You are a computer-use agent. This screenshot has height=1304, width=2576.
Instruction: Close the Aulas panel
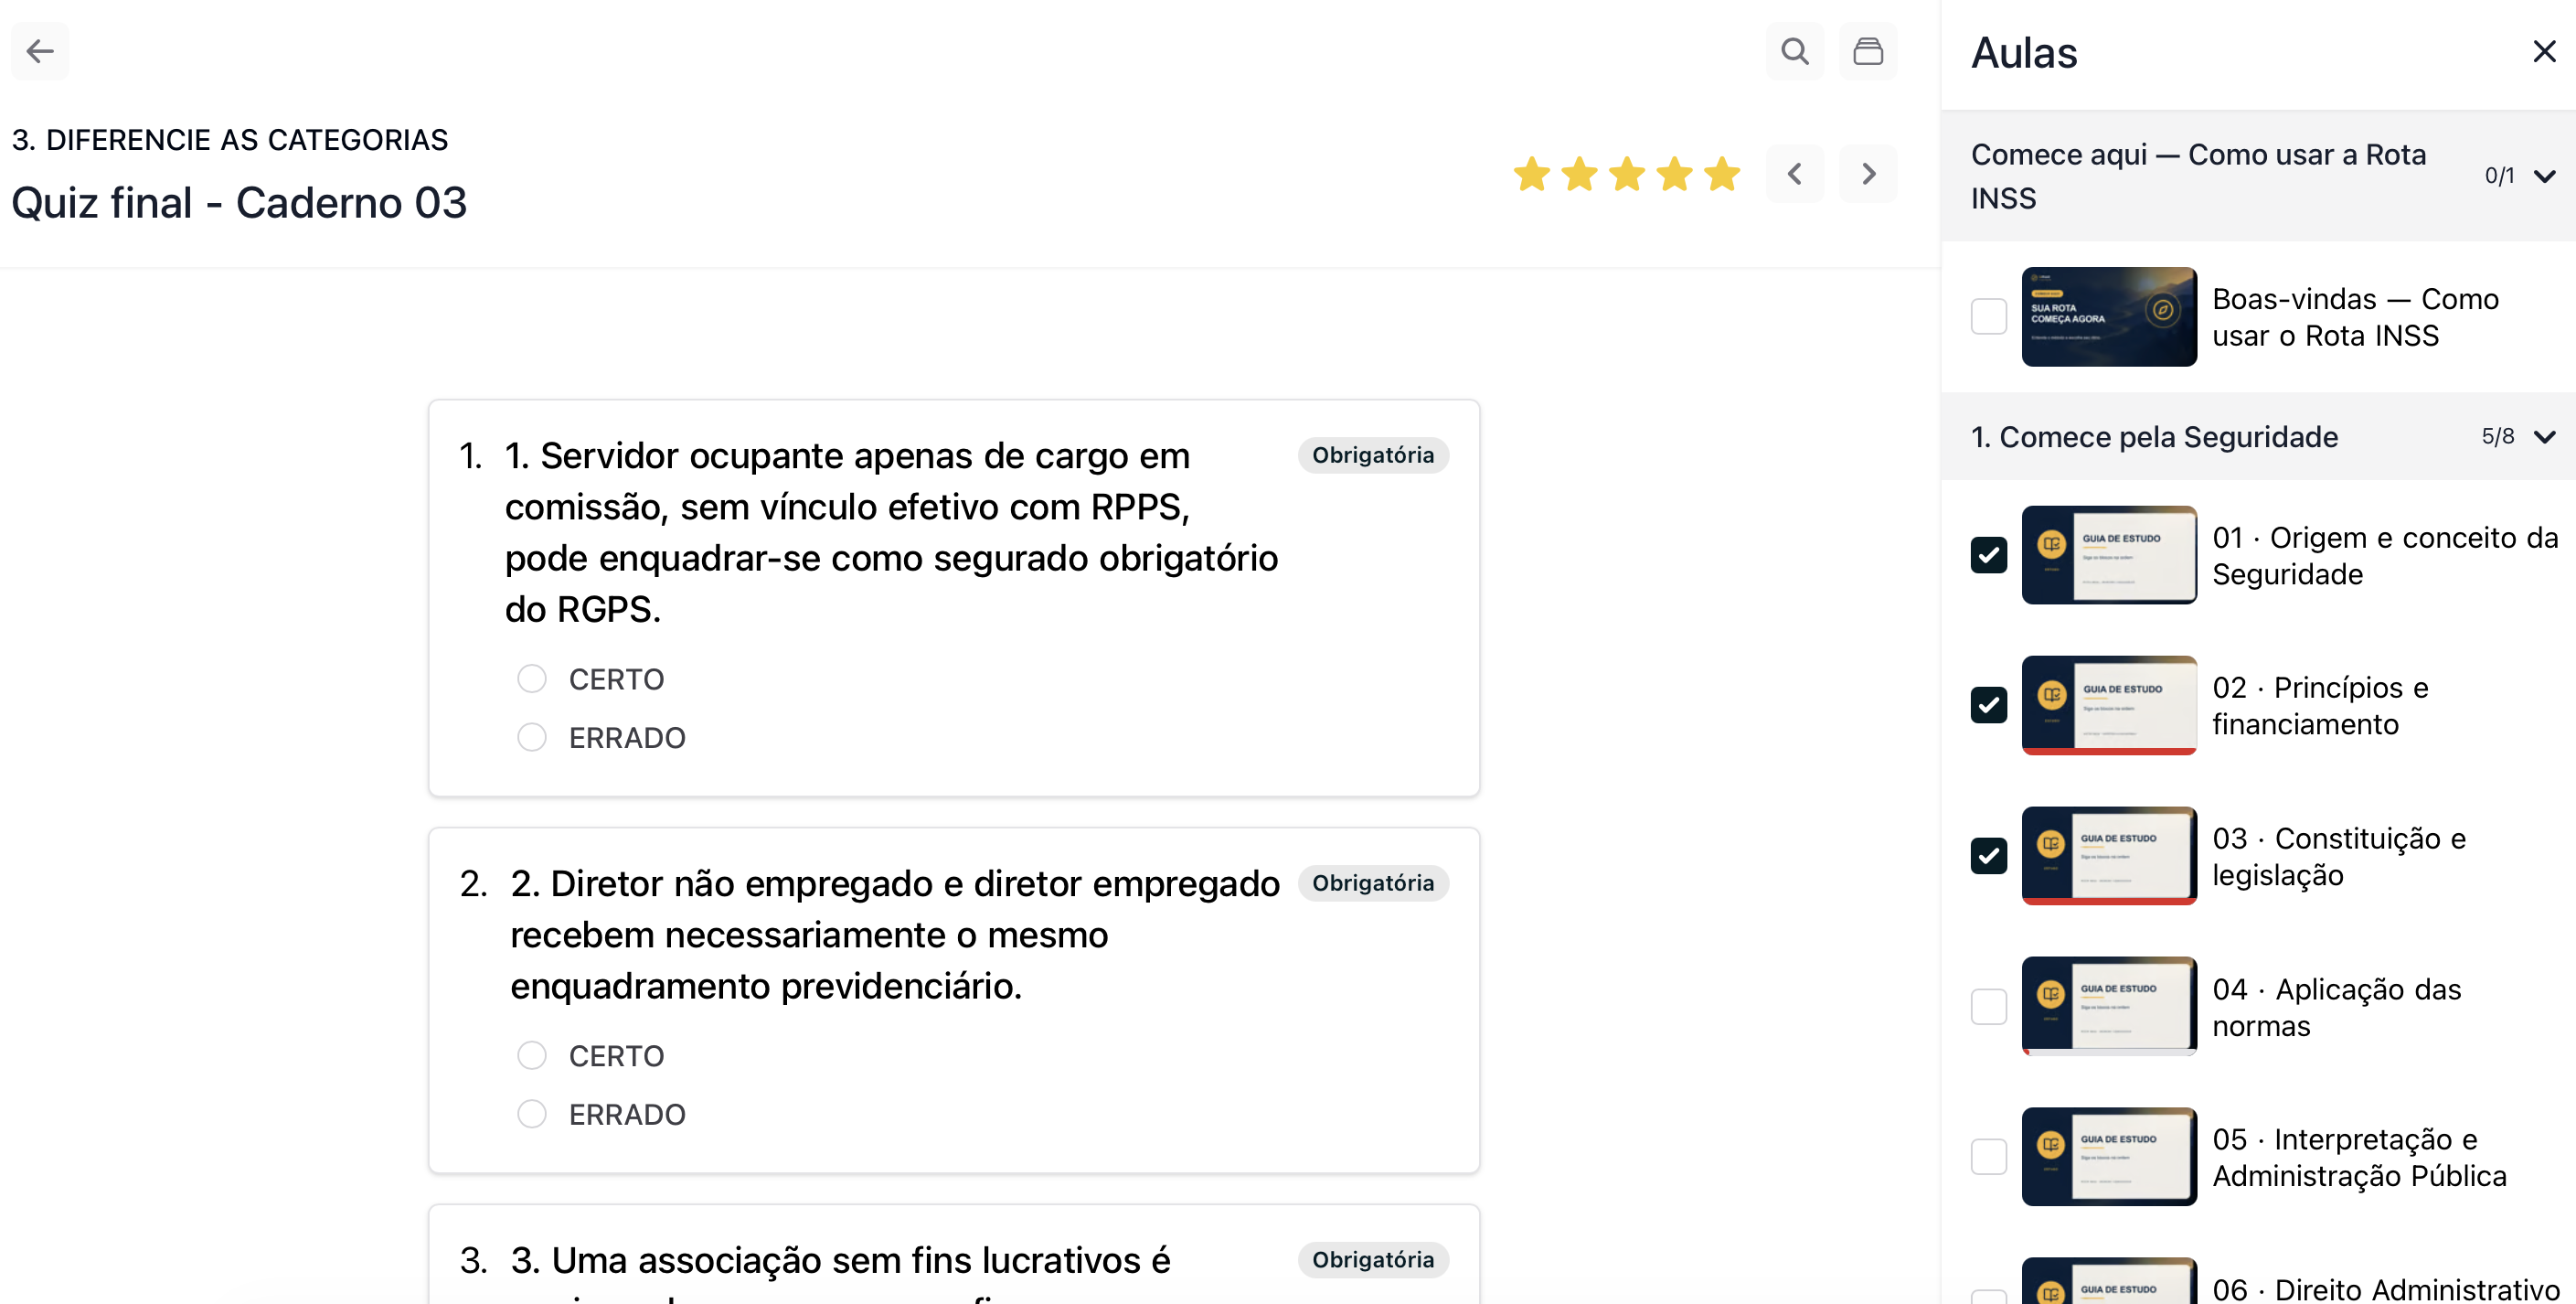(x=2544, y=51)
